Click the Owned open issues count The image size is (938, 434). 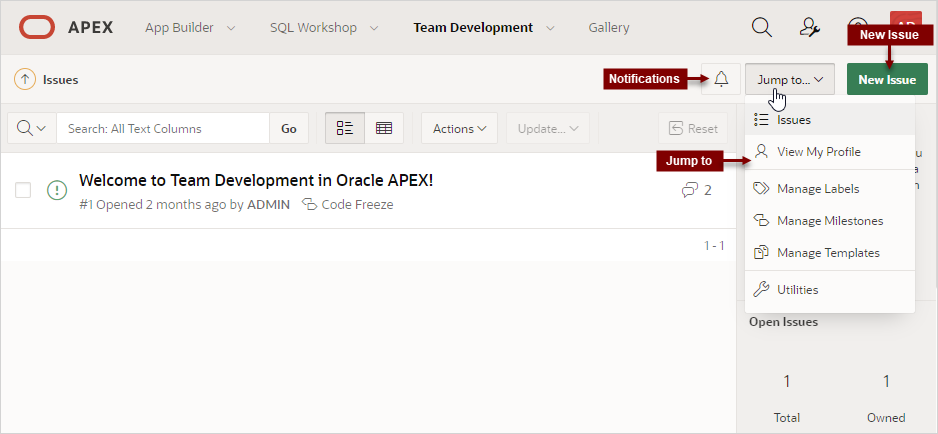(x=886, y=381)
